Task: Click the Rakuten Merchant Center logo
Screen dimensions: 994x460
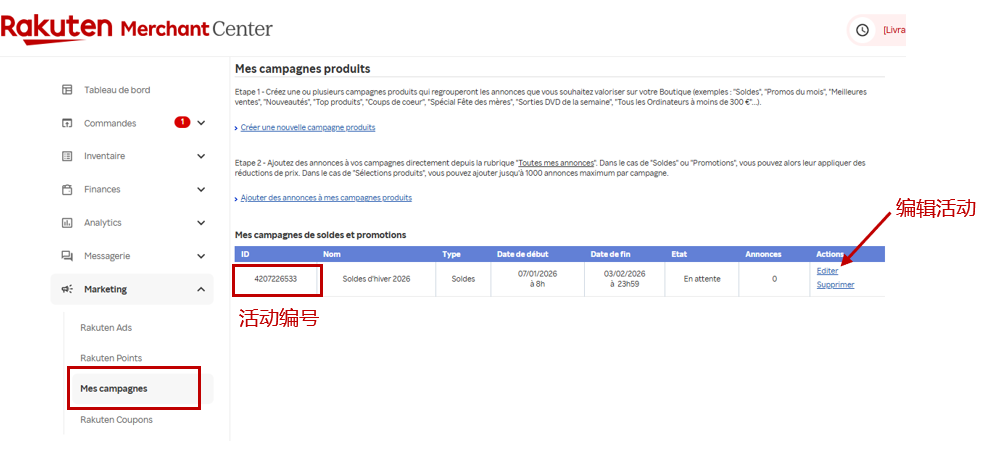Action: [137, 29]
